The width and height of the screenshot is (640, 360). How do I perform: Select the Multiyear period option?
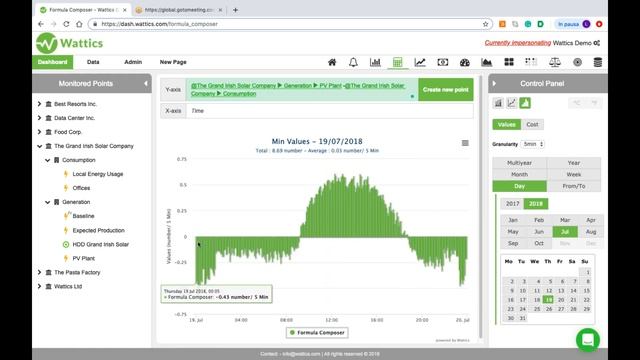pos(519,163)
